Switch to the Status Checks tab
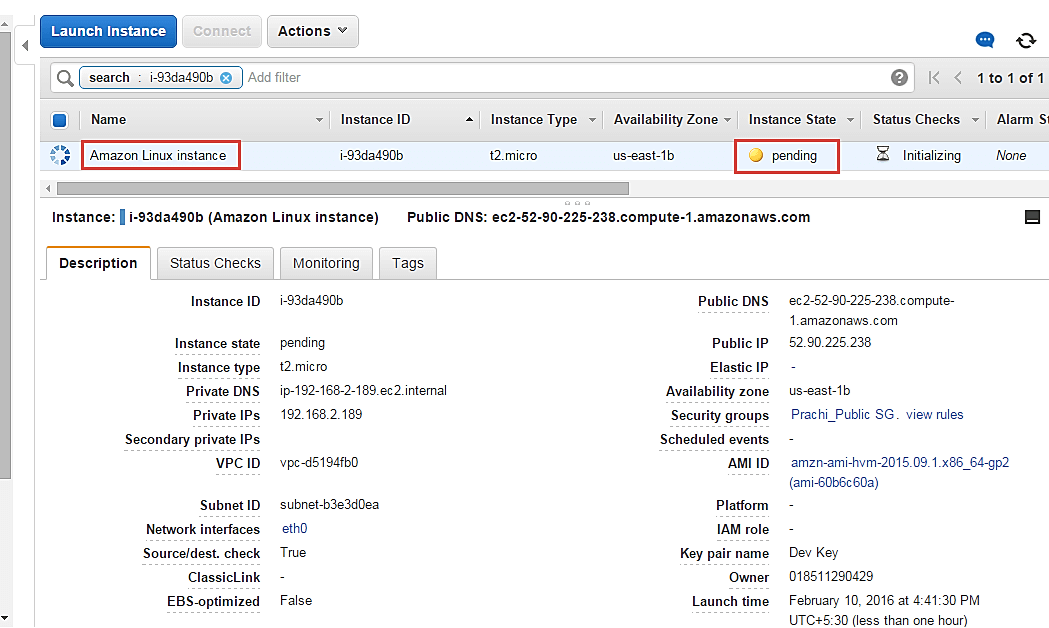Viewport: 1049px width, 628px height. (x=215, y=263)
